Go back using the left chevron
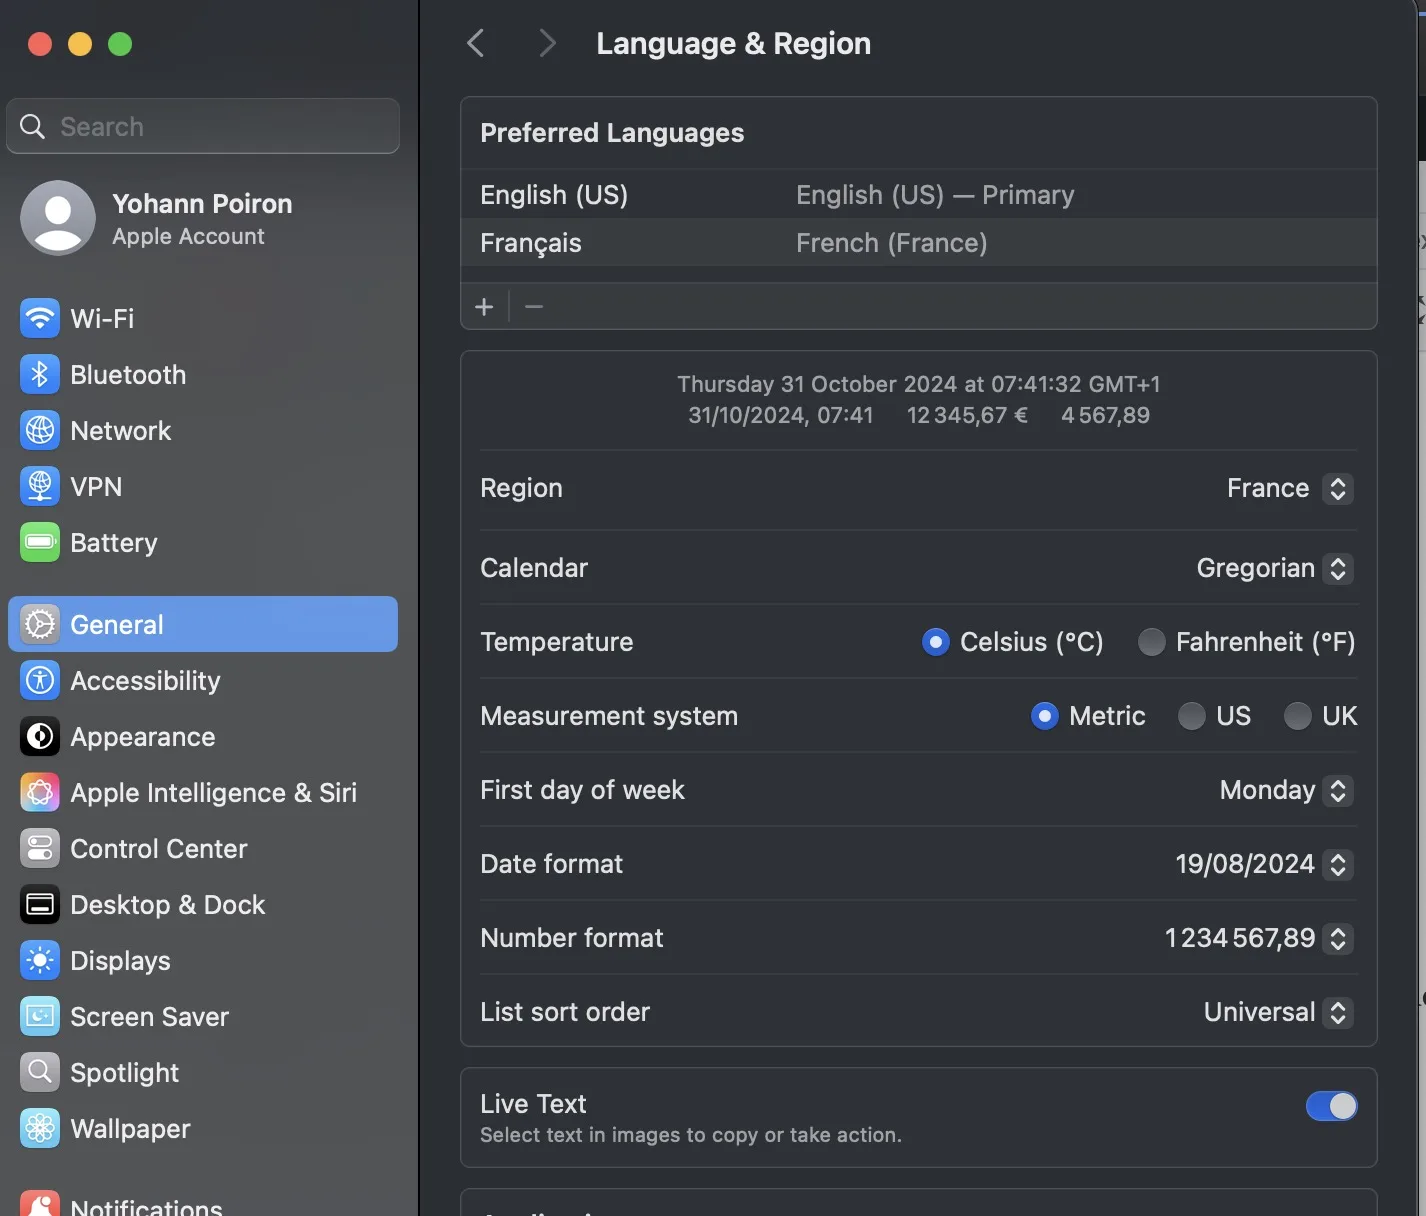 (x=476, y=44)
